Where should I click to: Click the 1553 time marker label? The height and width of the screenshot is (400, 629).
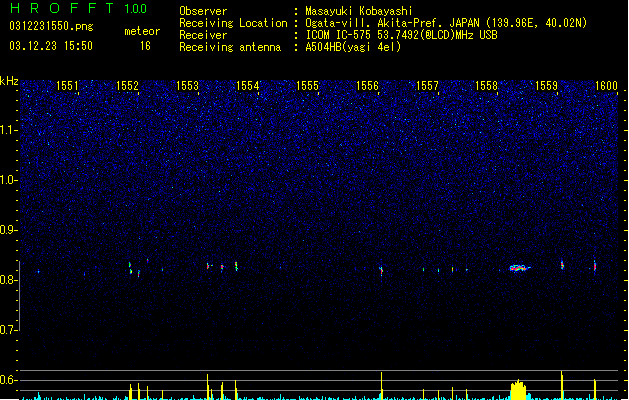[x=187, y=86]
